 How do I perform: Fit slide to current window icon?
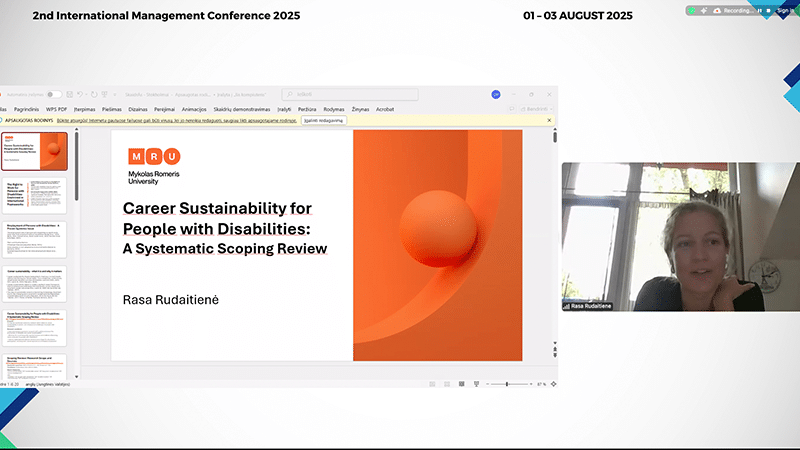click(552, 384)
